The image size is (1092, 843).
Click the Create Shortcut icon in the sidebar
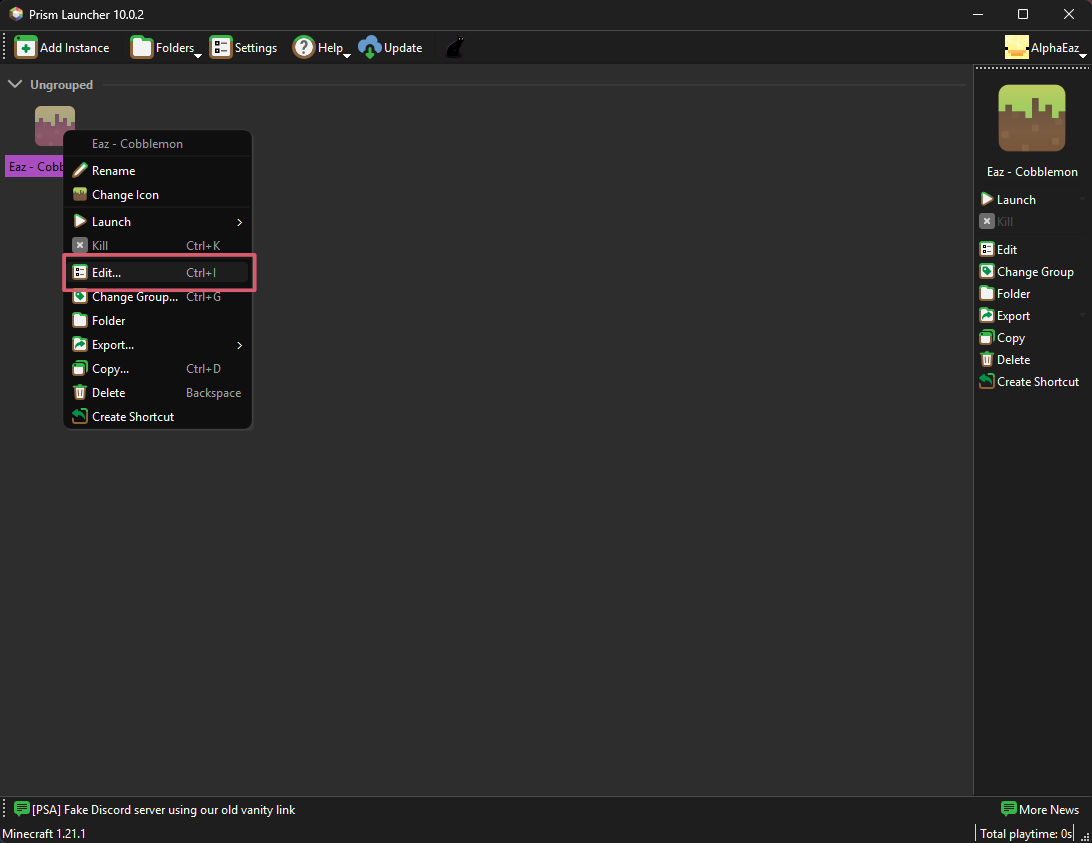coord(985,381)
